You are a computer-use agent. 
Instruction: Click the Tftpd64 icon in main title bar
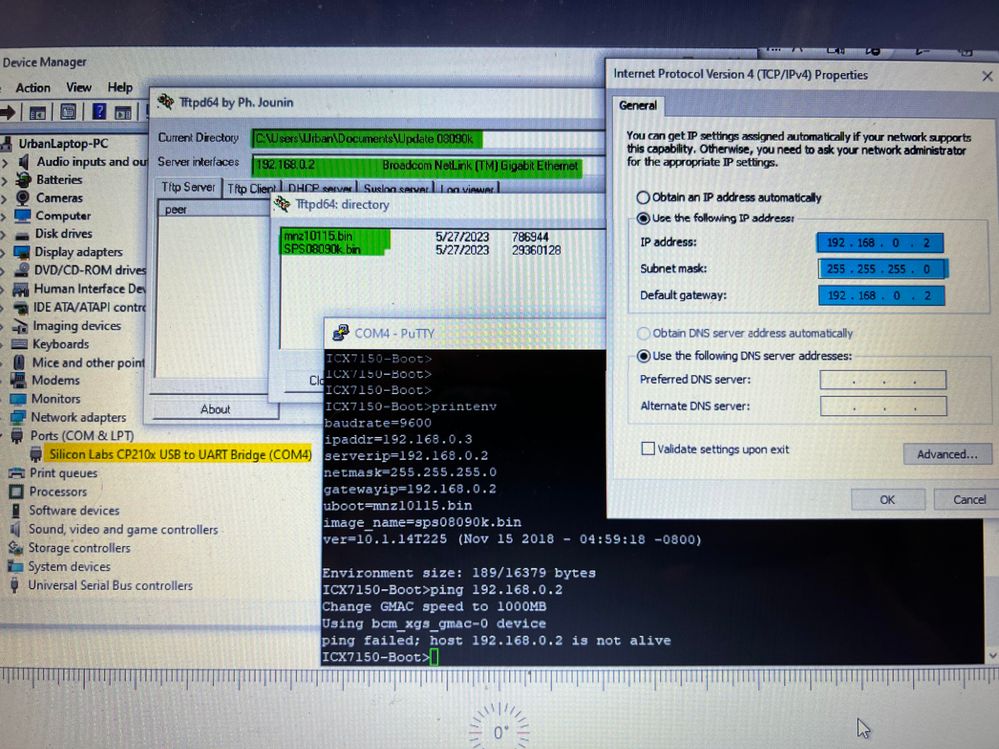coord(167,102)
